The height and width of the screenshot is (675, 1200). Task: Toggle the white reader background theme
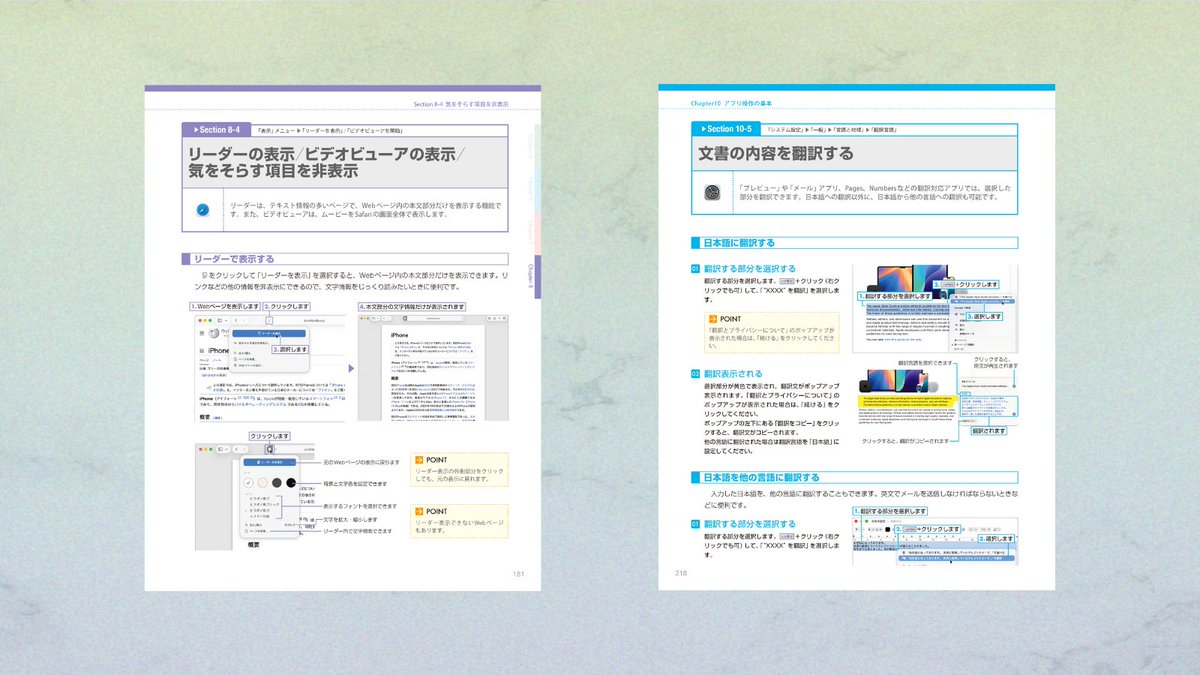248,483
